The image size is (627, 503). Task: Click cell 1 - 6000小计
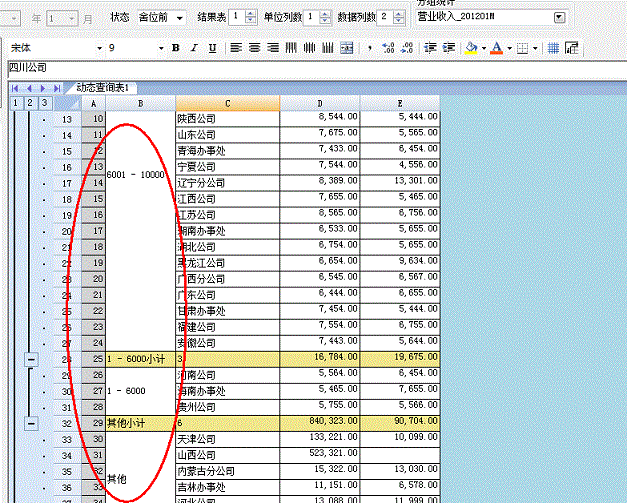click(140, 359)
